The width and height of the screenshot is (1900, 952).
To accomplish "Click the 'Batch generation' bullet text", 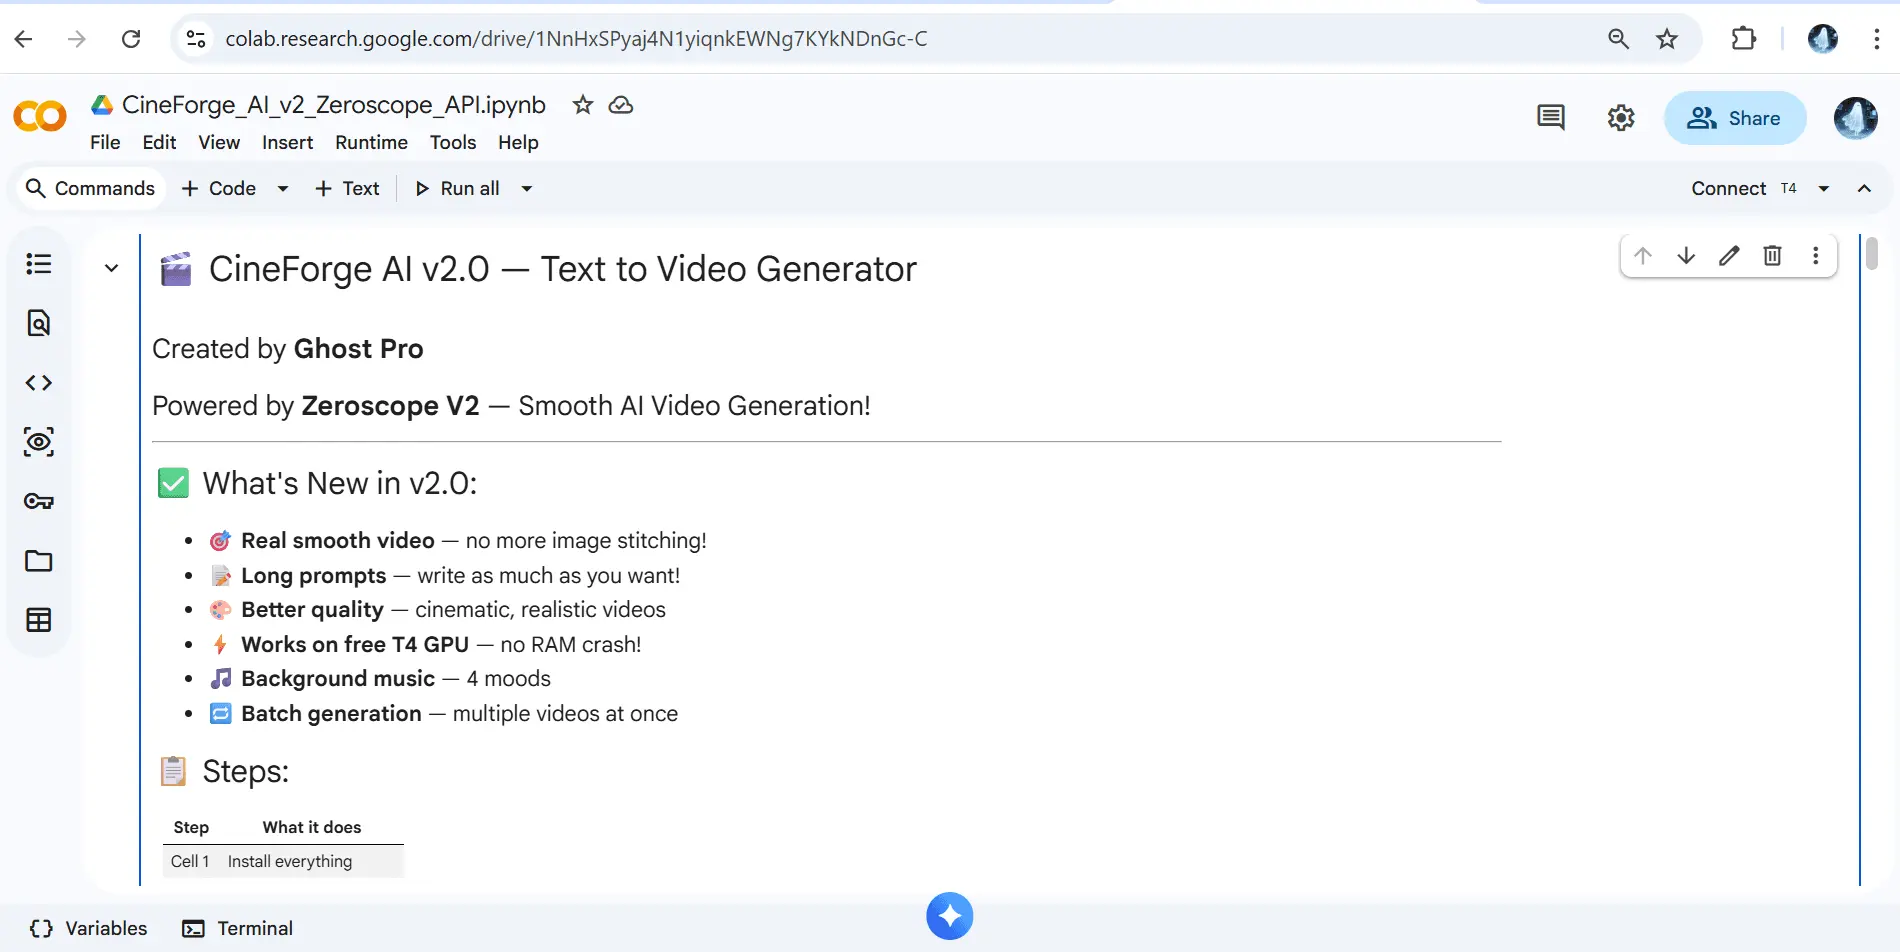I will coord(331,714).
